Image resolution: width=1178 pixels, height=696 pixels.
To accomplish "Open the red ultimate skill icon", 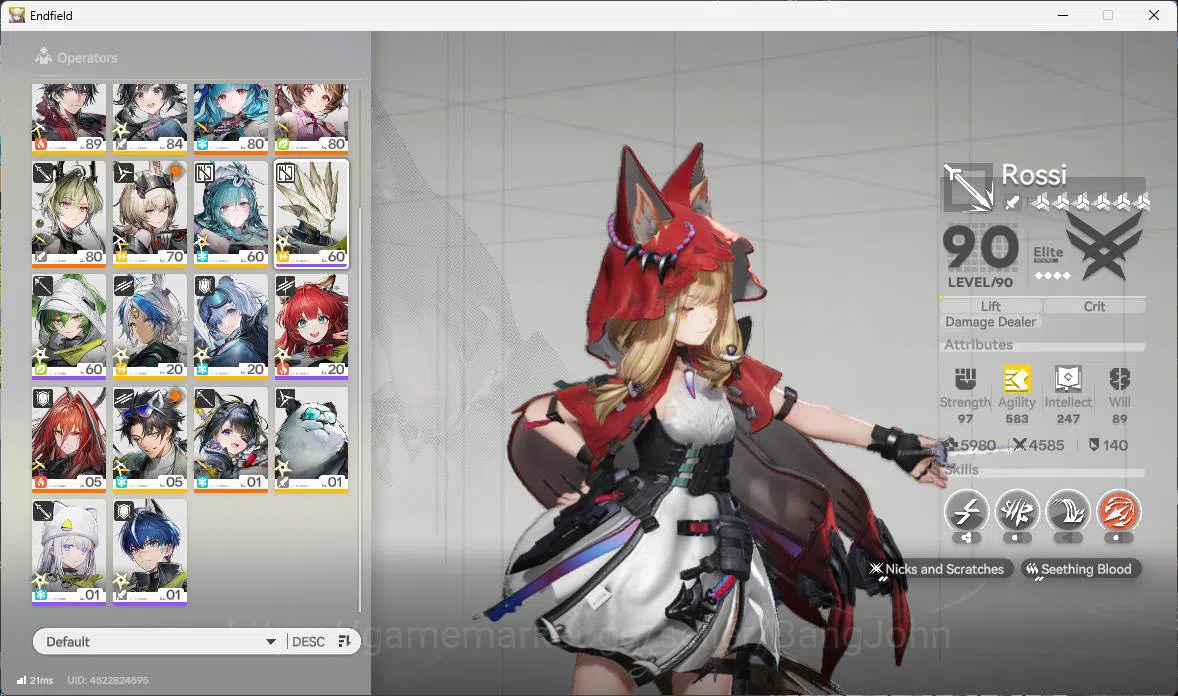I will tap(1119, 512).
